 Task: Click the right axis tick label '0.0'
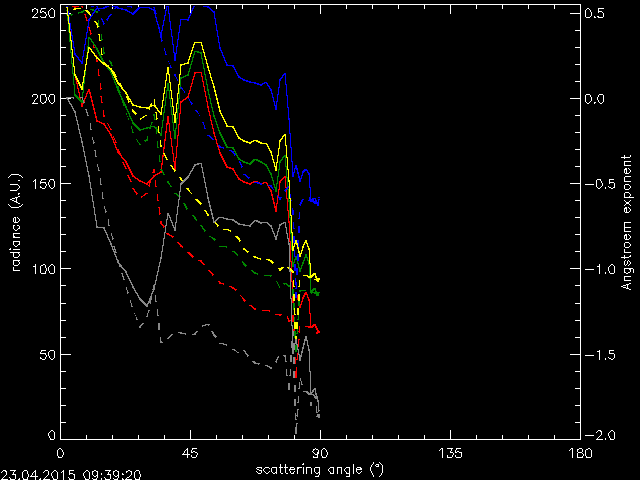[x=594, y=99]
